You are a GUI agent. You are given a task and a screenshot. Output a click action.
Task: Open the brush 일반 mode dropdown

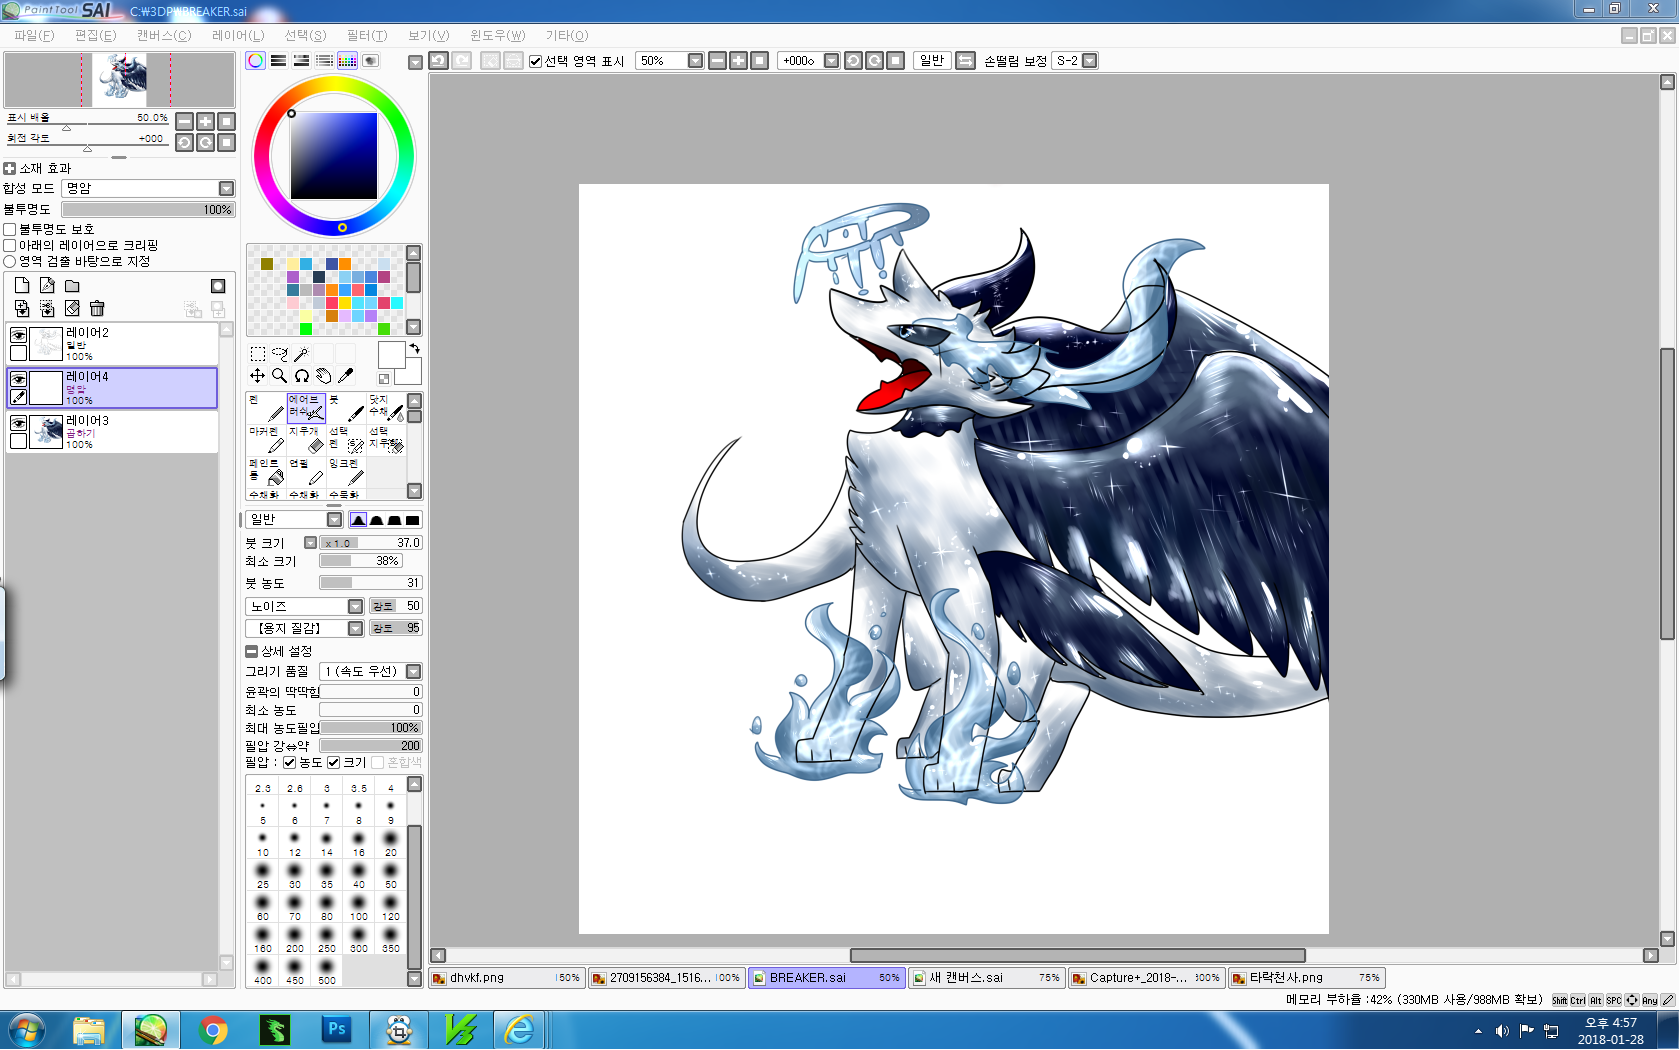pyautogui.click(x=295, y=520)
